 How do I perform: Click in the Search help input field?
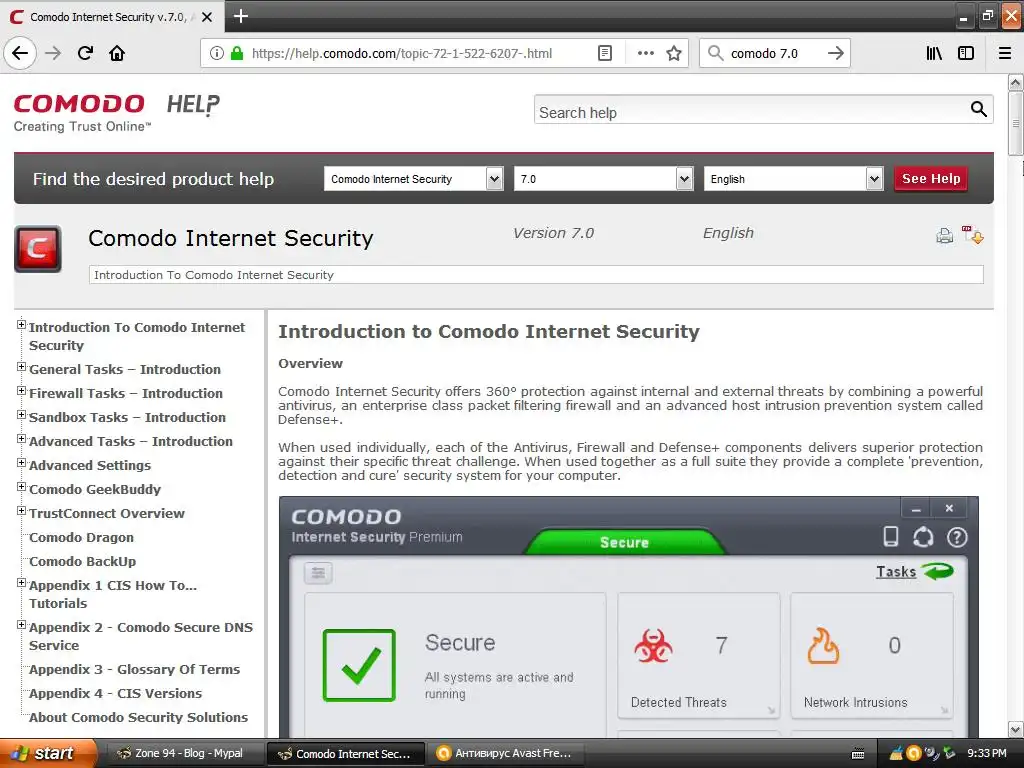point(751,112)
